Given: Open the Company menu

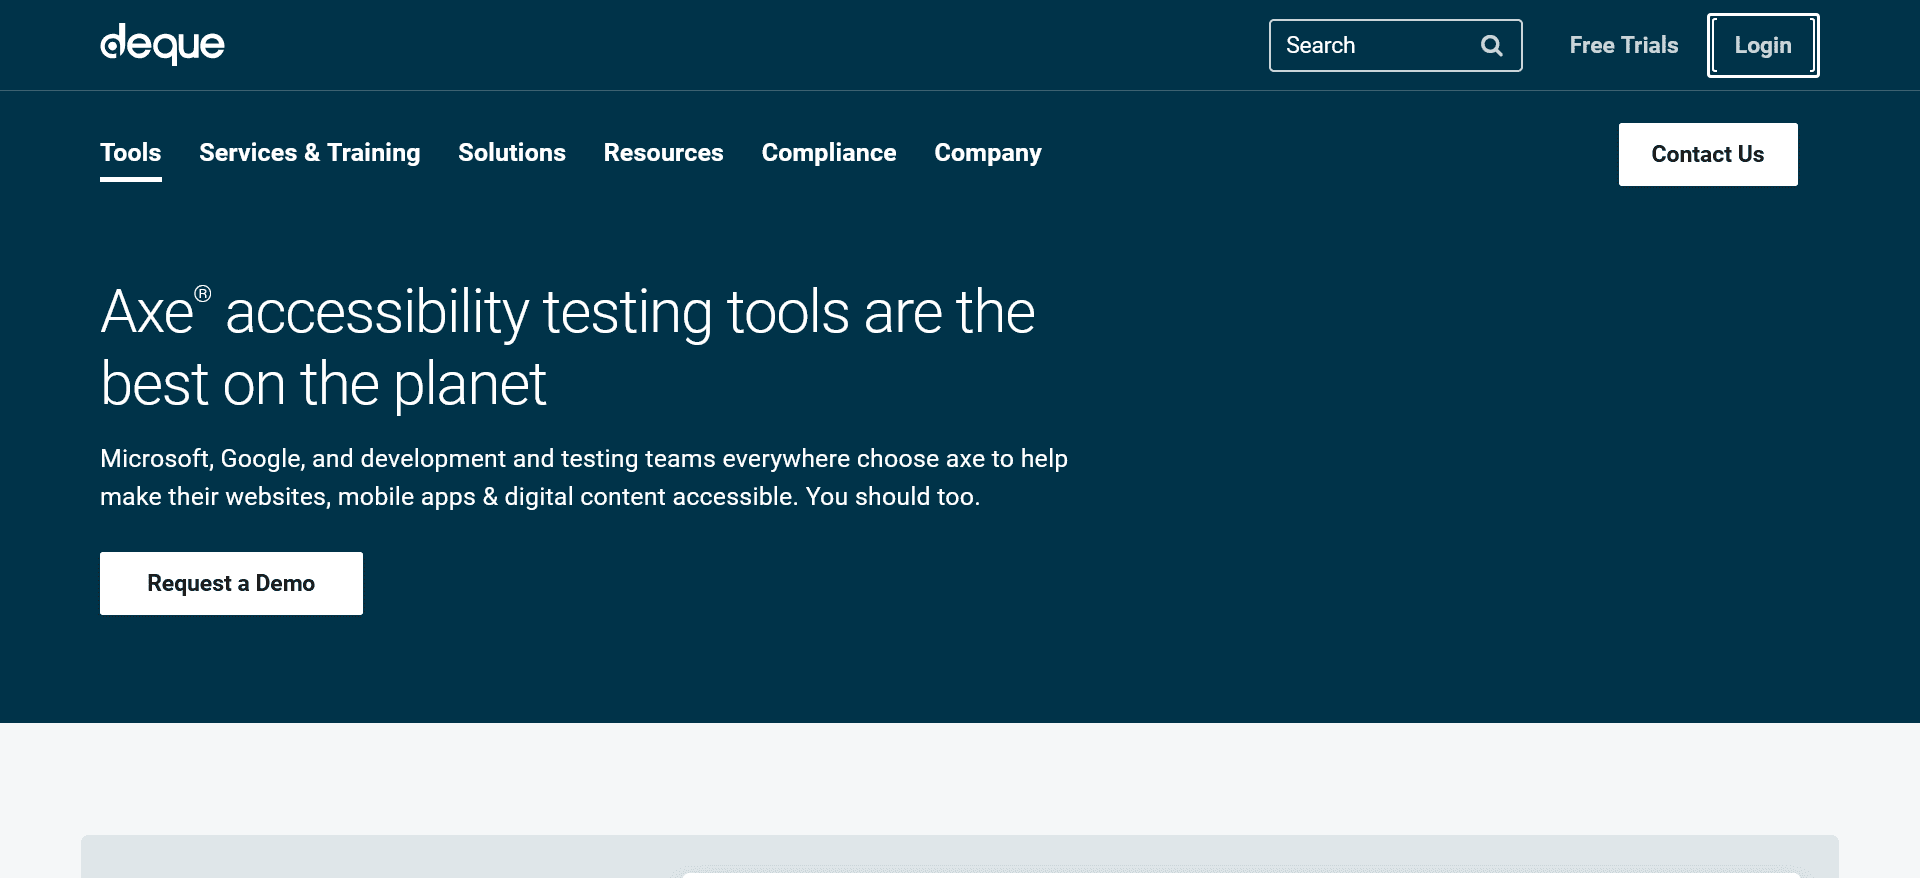Looking at the screenshot, I should tap(987, 153).
